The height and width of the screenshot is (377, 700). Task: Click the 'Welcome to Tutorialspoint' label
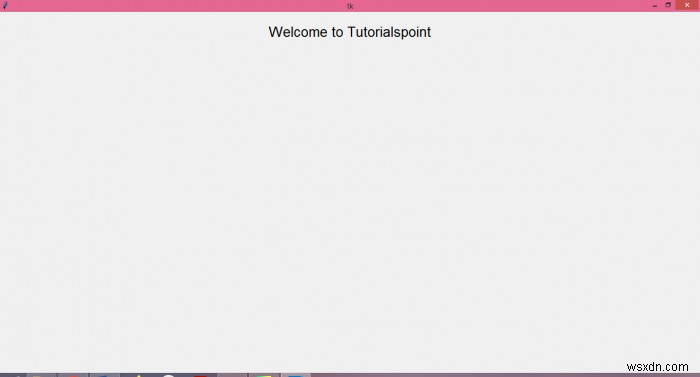[350, 32]
